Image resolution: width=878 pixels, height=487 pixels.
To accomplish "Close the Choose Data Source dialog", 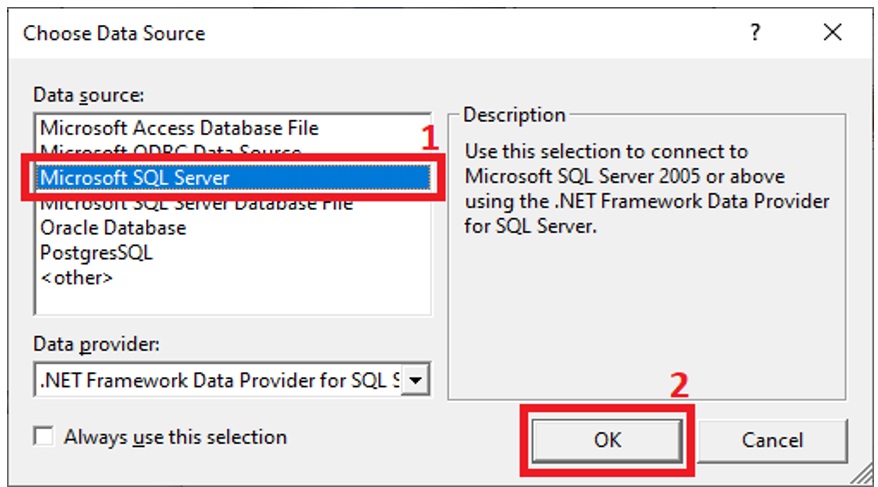I will pos(833,32).
